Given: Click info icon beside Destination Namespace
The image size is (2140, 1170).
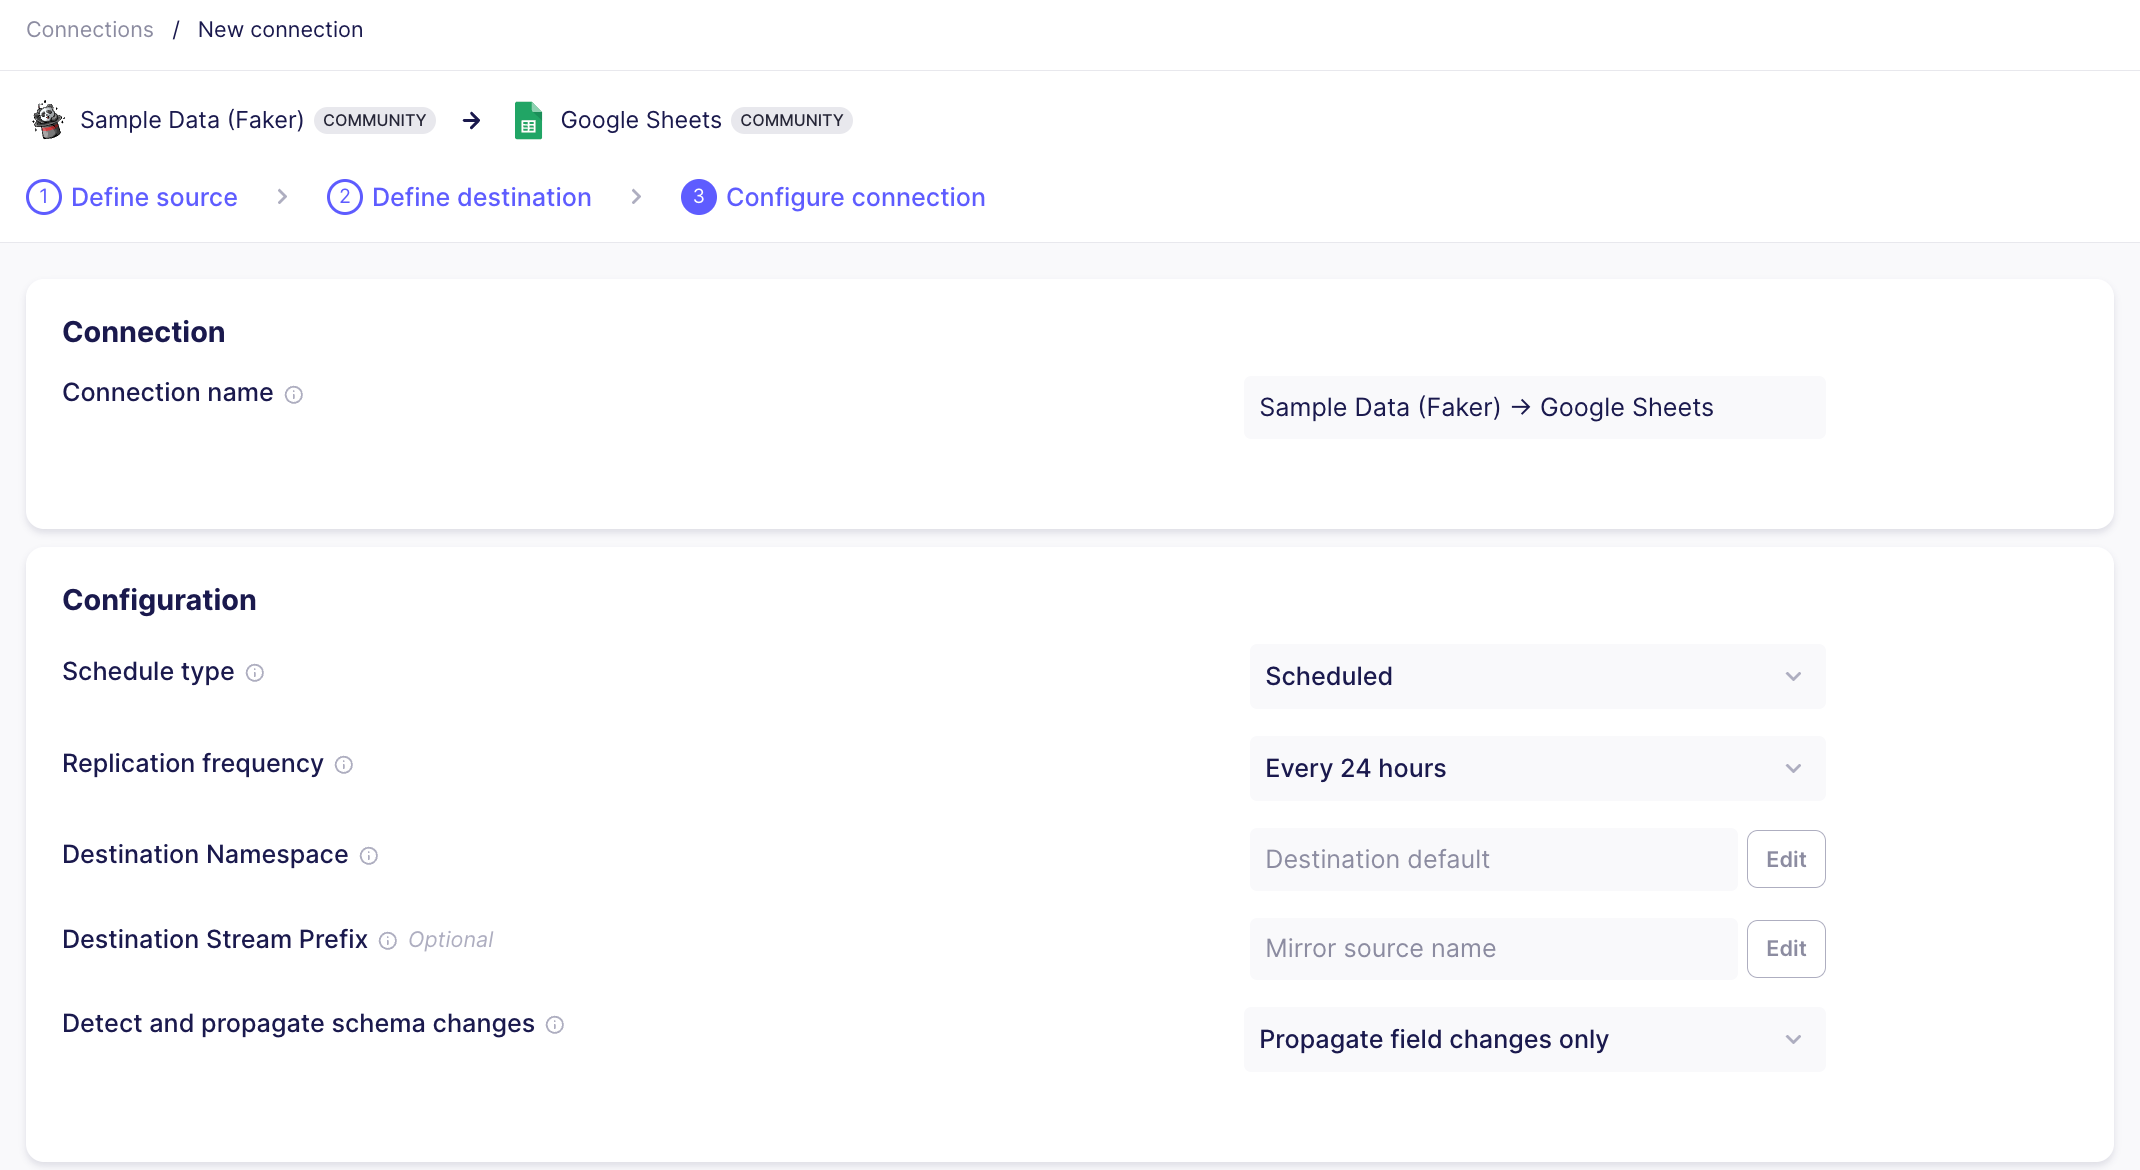Looking at the screenshot, I should click(369, 856).
